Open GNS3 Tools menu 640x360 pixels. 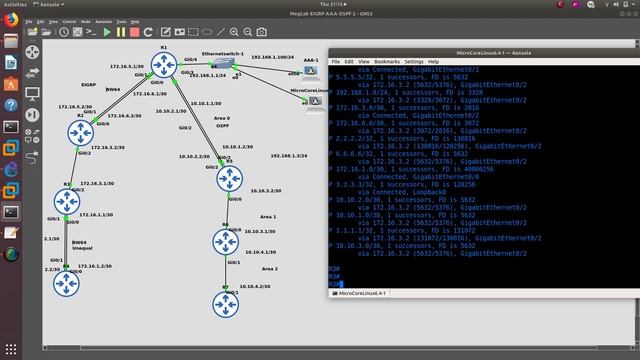click(122, 22)
